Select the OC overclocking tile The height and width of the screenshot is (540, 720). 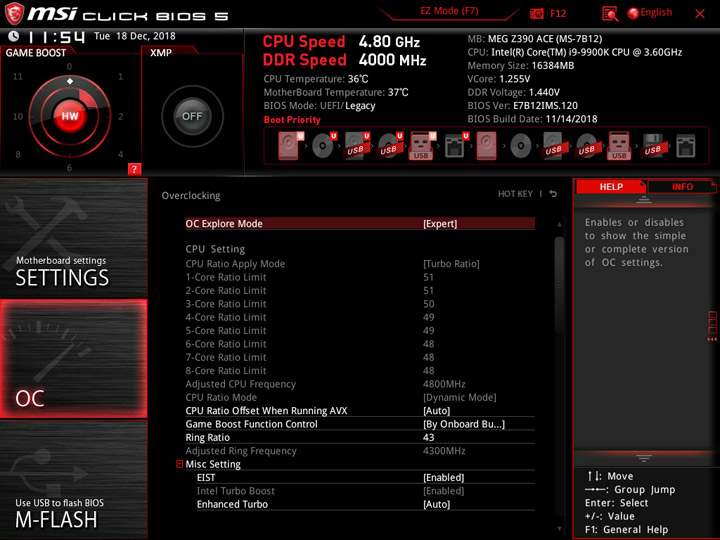(73, 359)
